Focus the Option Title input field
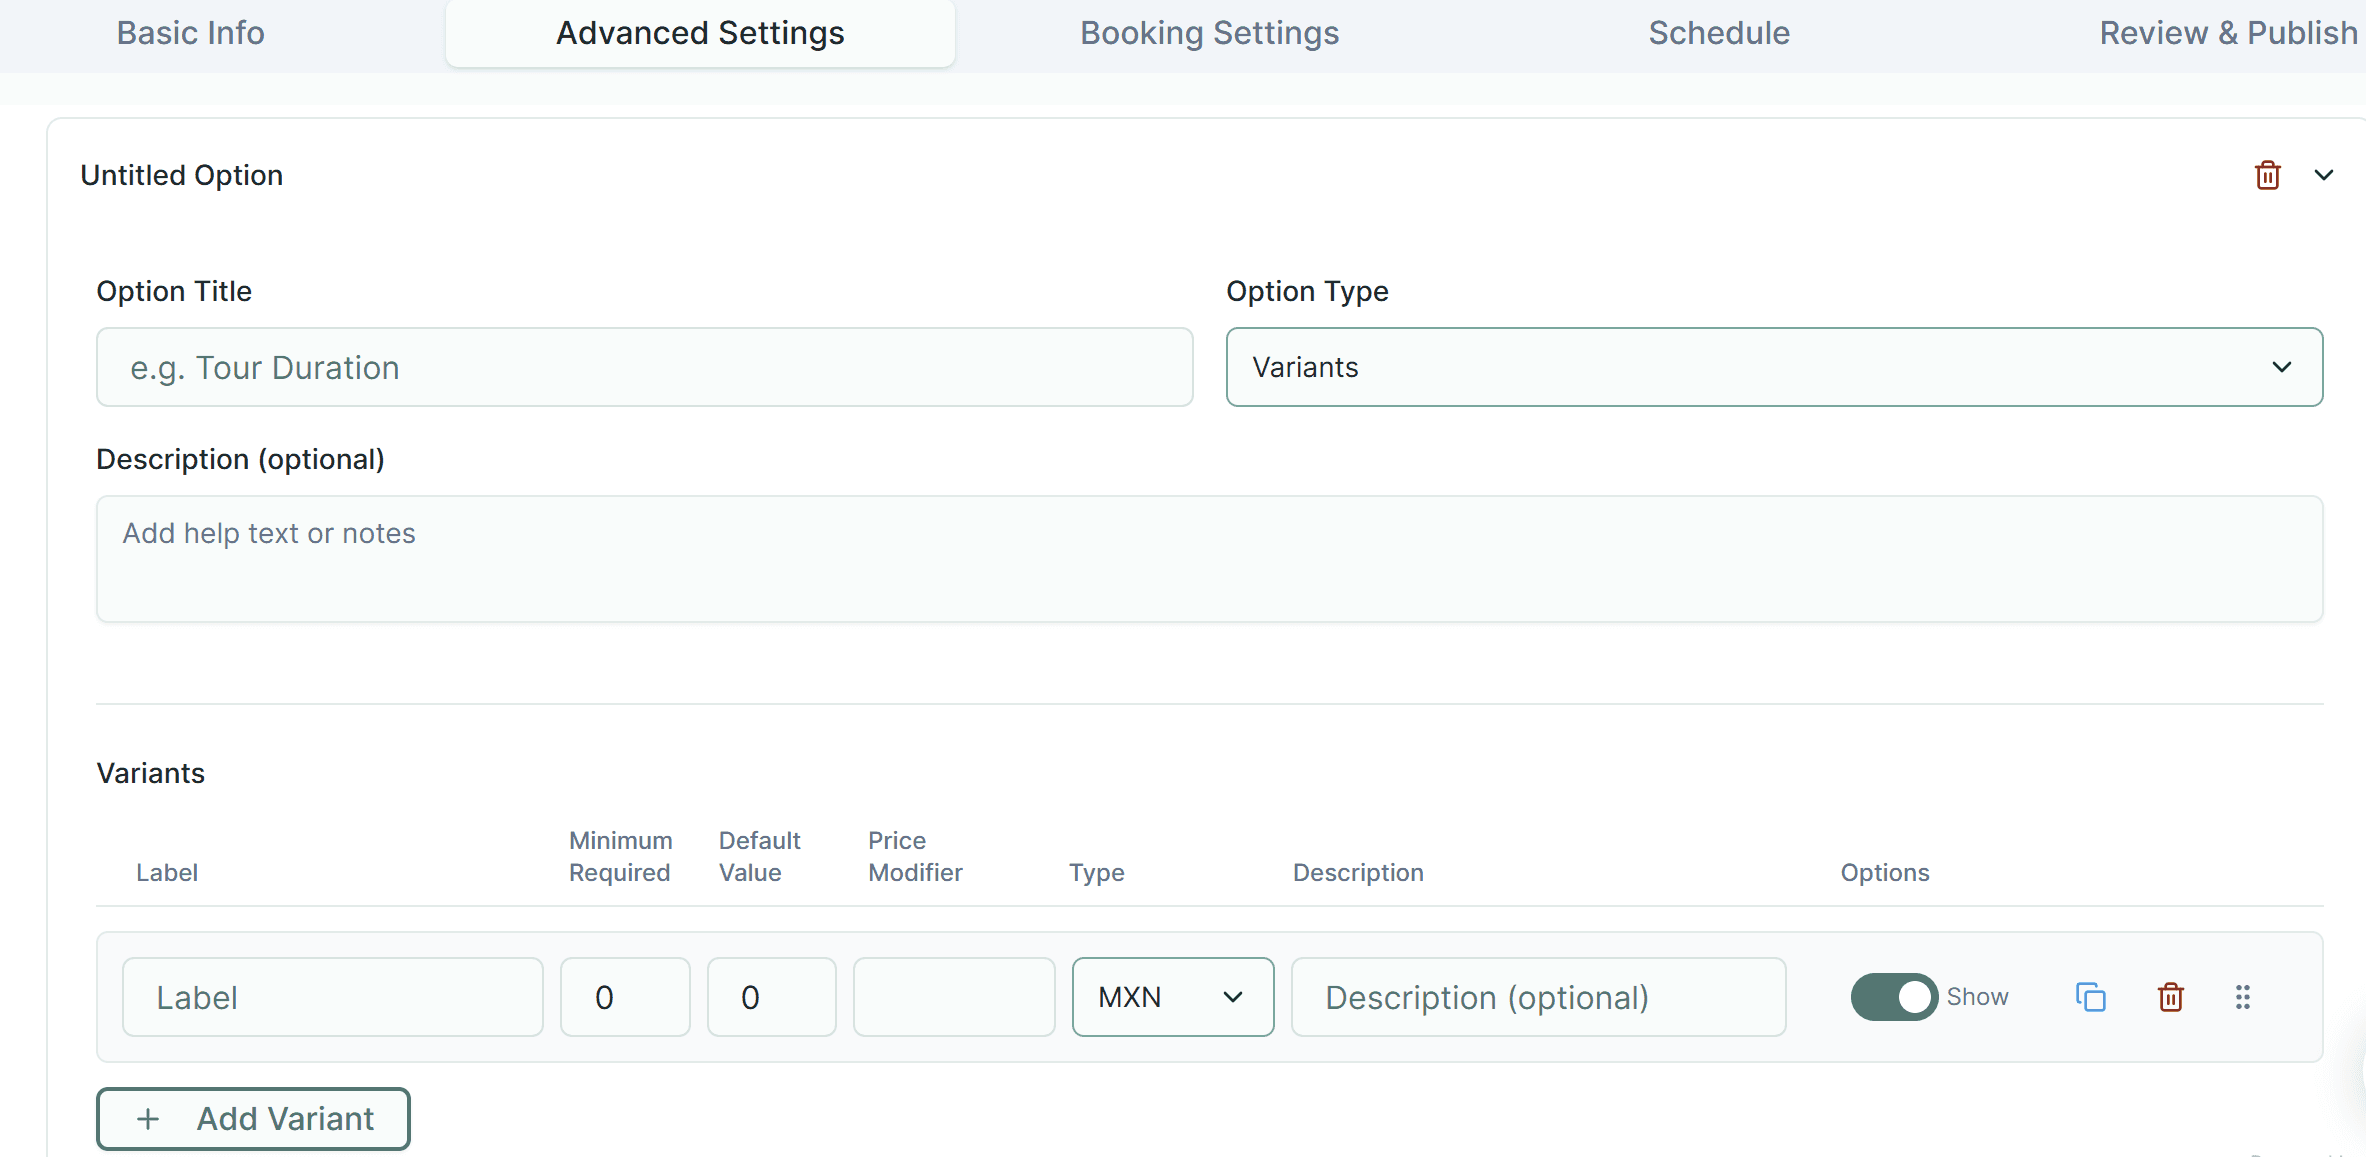The image size is (2366, 1157). pyautogui.click(x=645, y=367)
